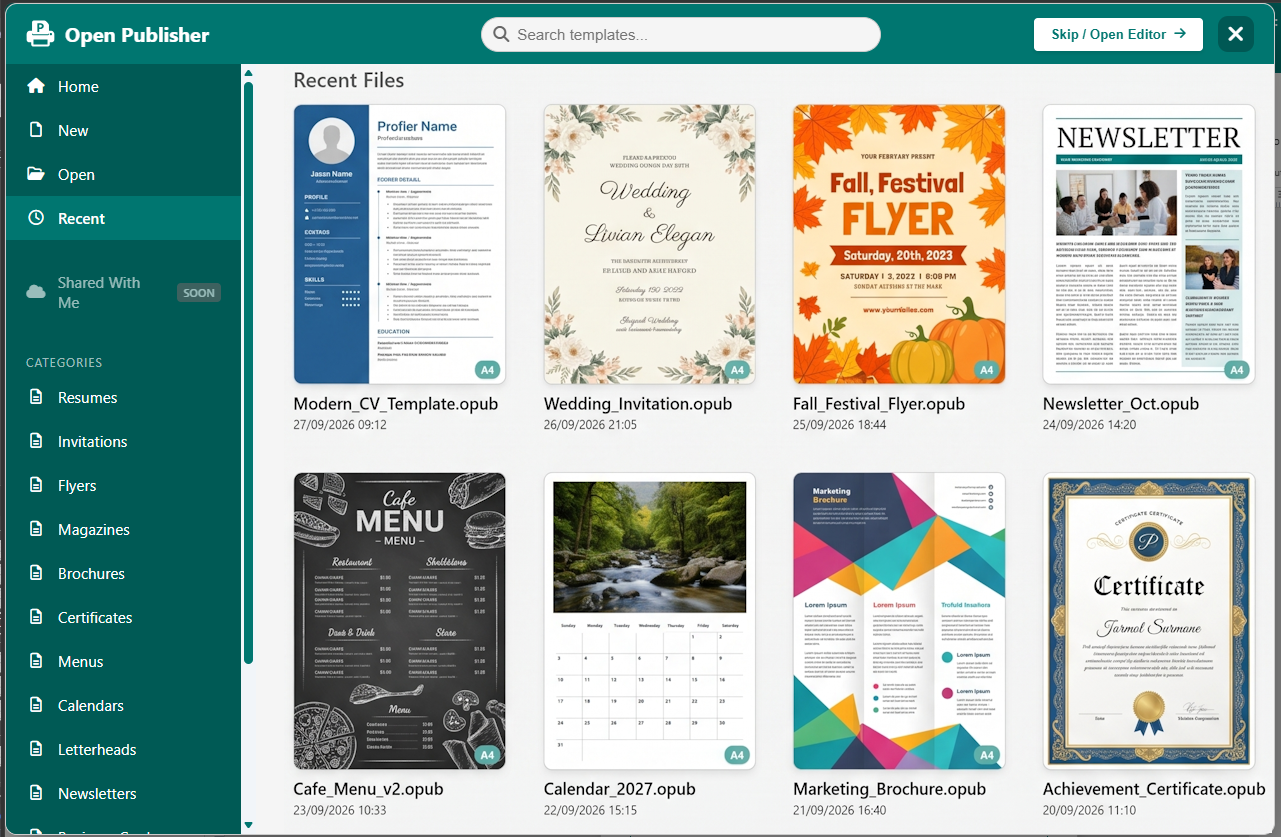Open the Calendar 2027 thumbnail

(650, 621)
